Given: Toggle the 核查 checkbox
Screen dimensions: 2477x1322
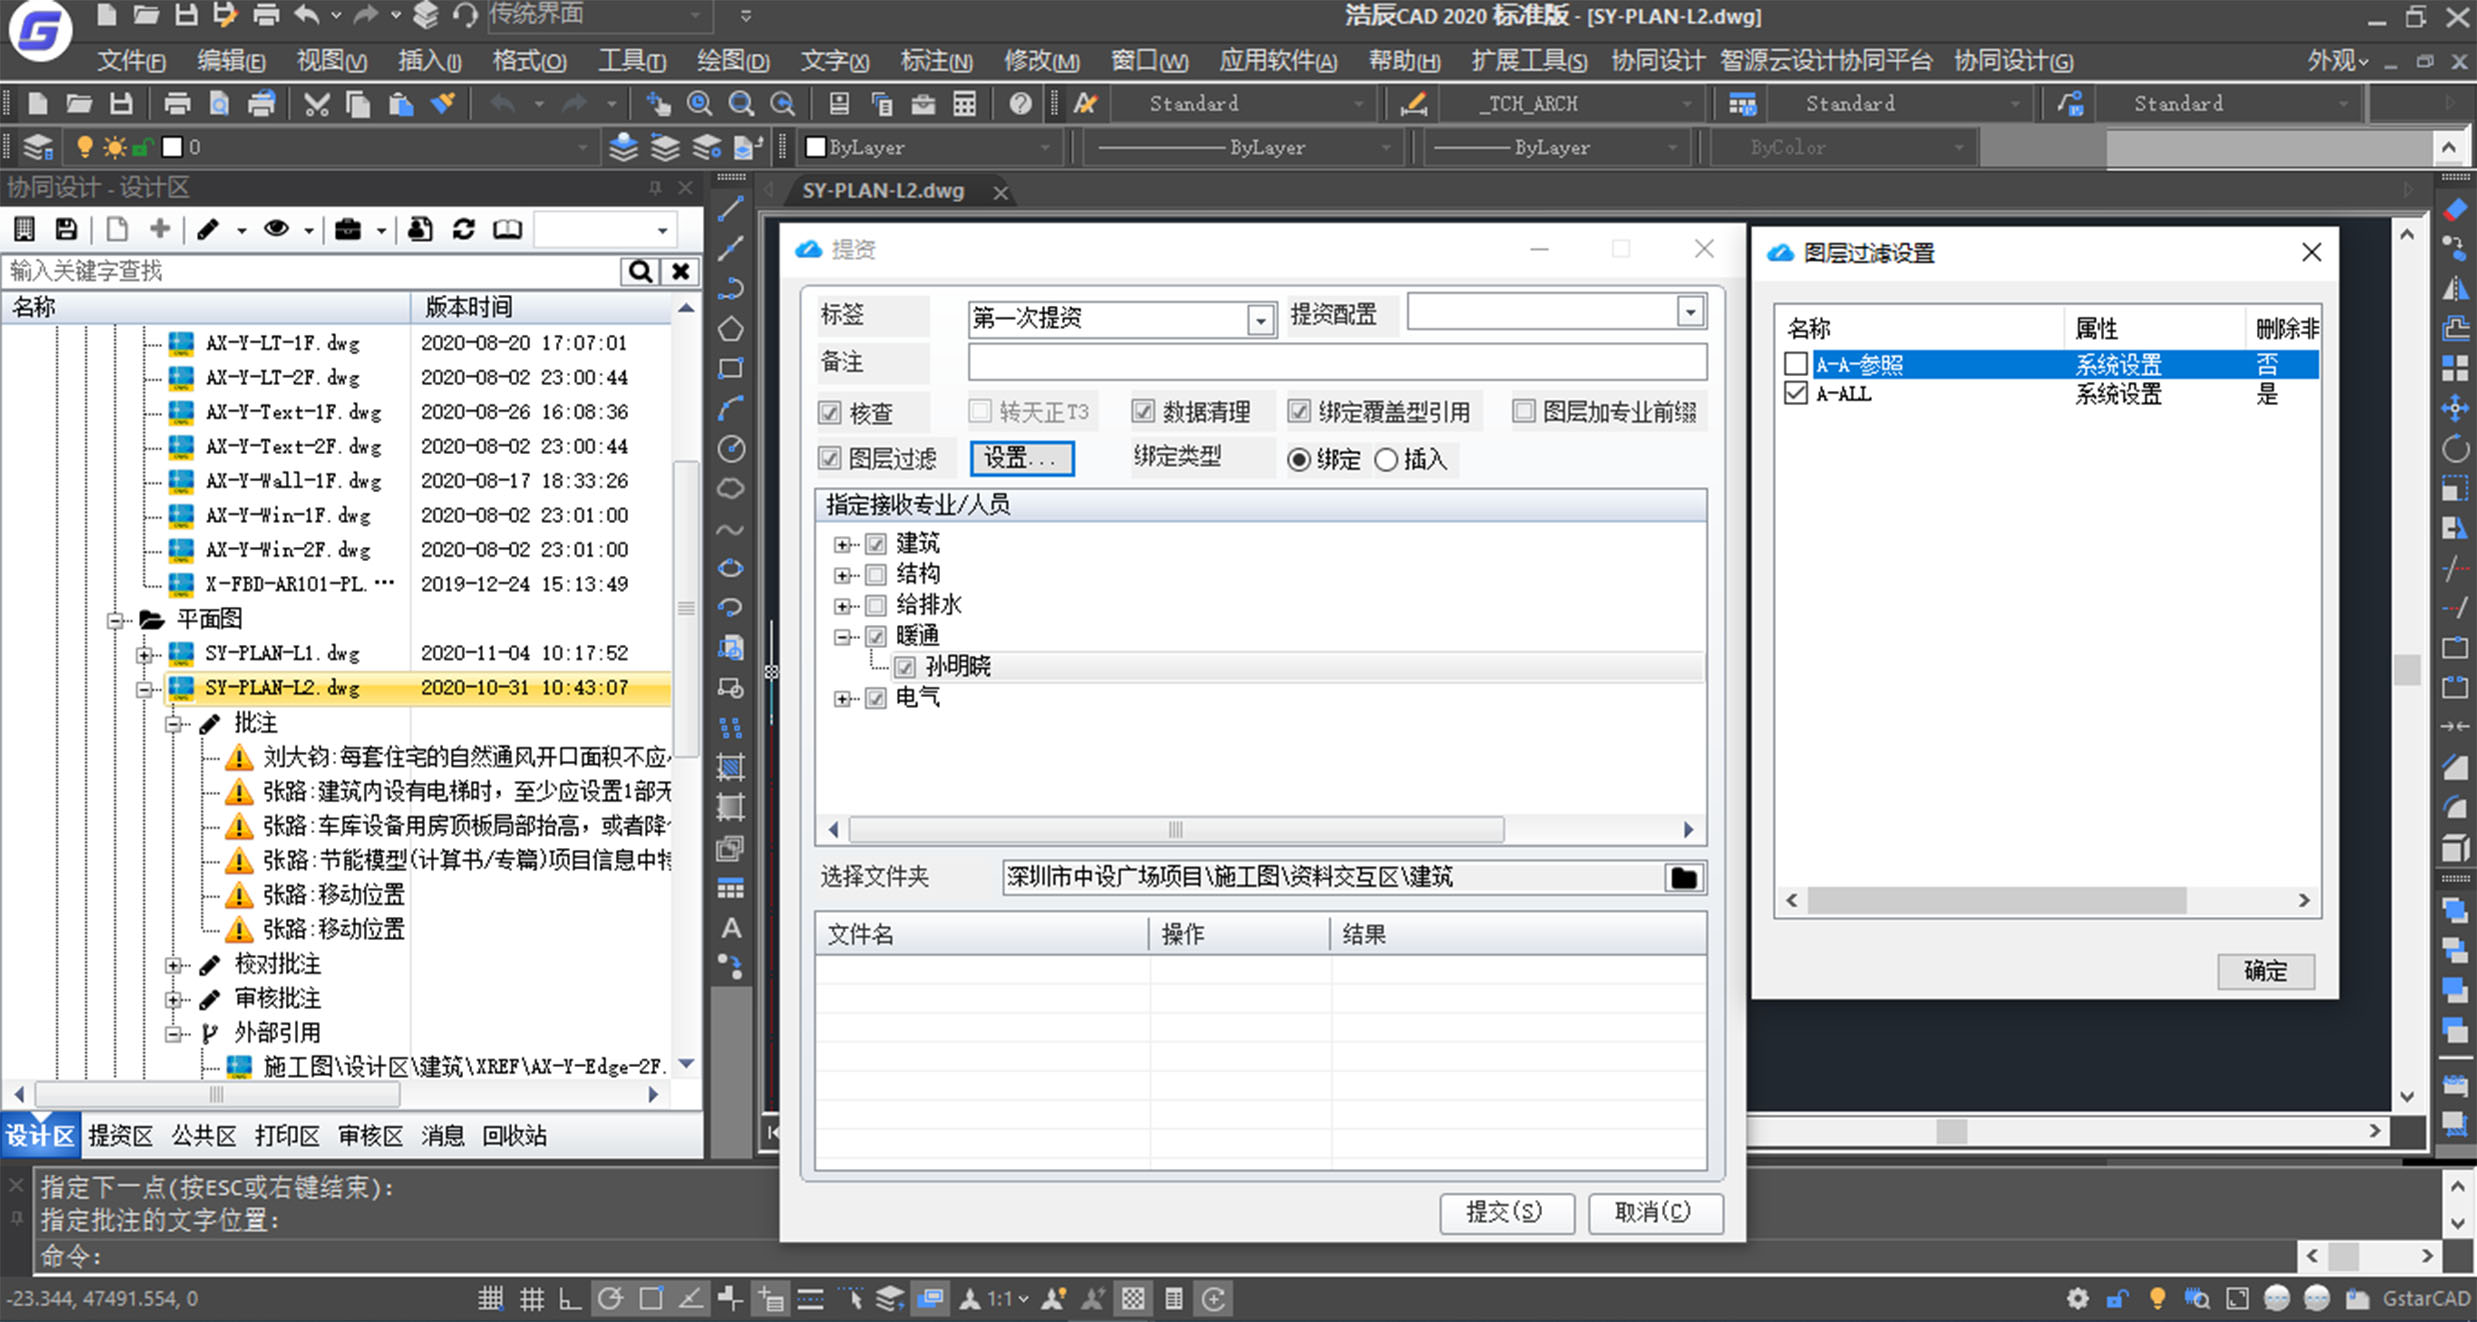Looking at the screenshot, I should pos(829,412).
